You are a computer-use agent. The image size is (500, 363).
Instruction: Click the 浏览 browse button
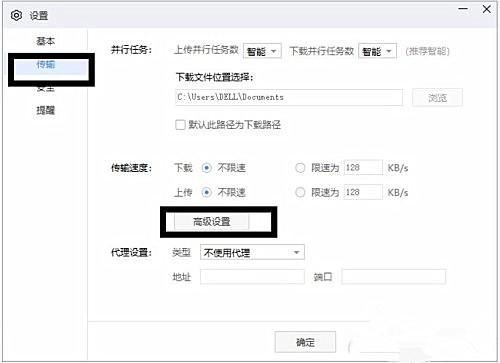437,97
